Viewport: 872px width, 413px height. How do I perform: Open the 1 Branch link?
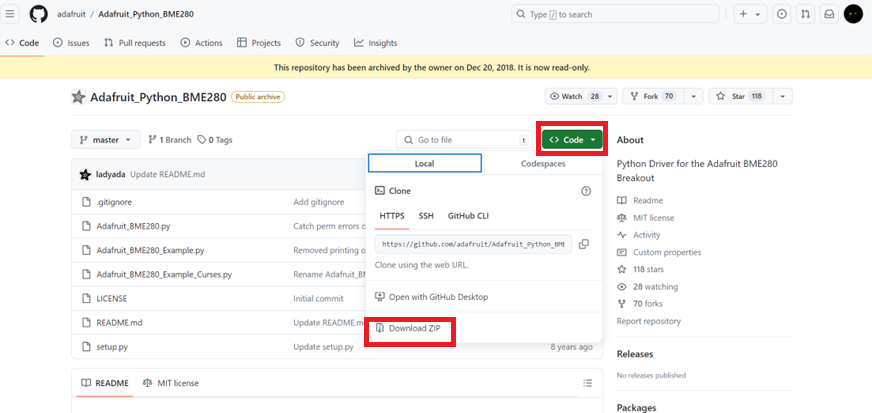170,140
